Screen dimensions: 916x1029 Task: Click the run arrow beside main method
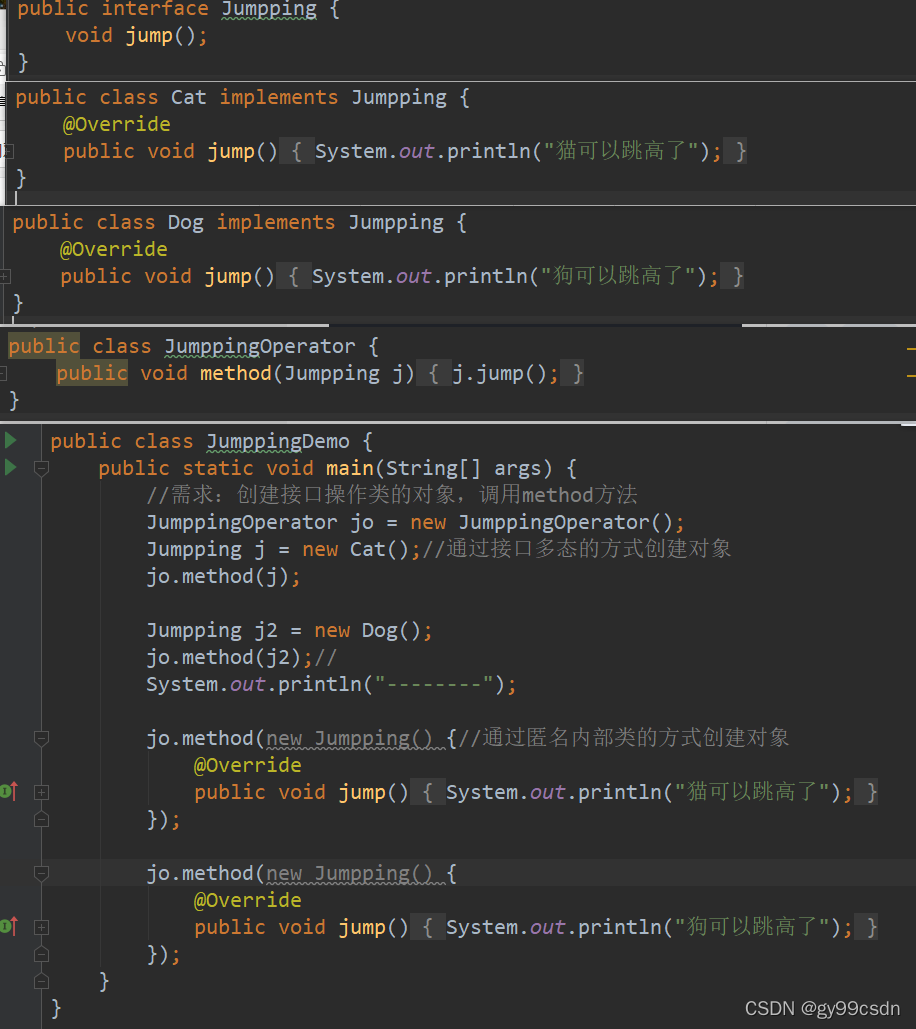coord(10,467)
